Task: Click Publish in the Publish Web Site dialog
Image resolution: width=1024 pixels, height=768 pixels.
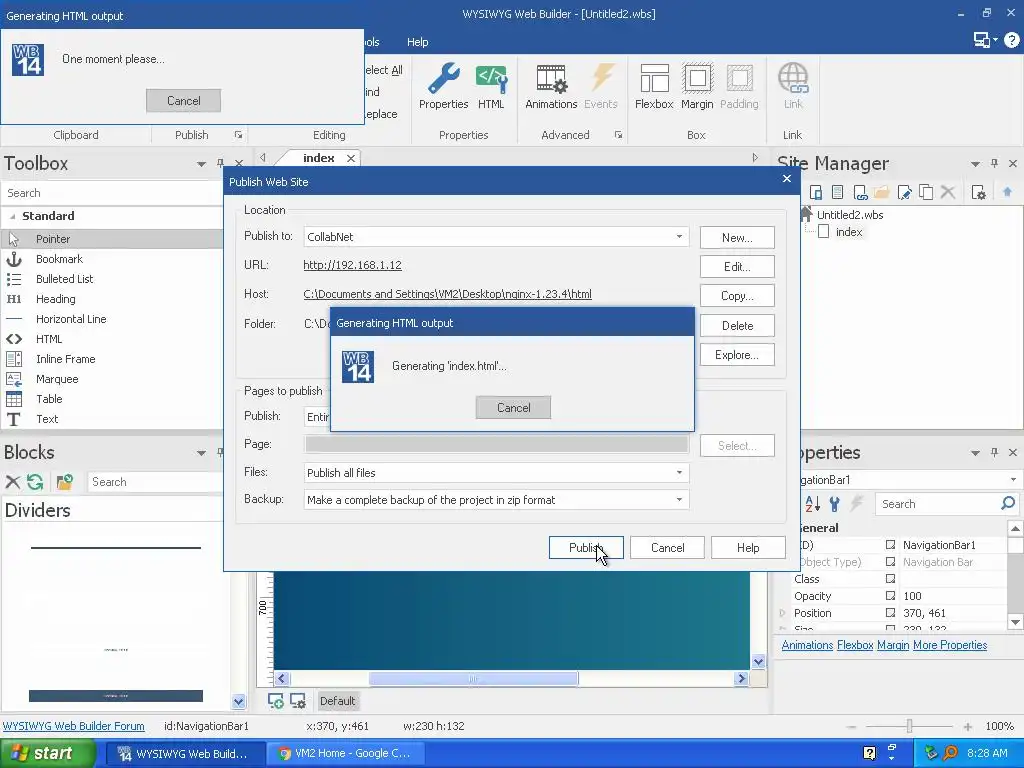Action: (586, 548)
